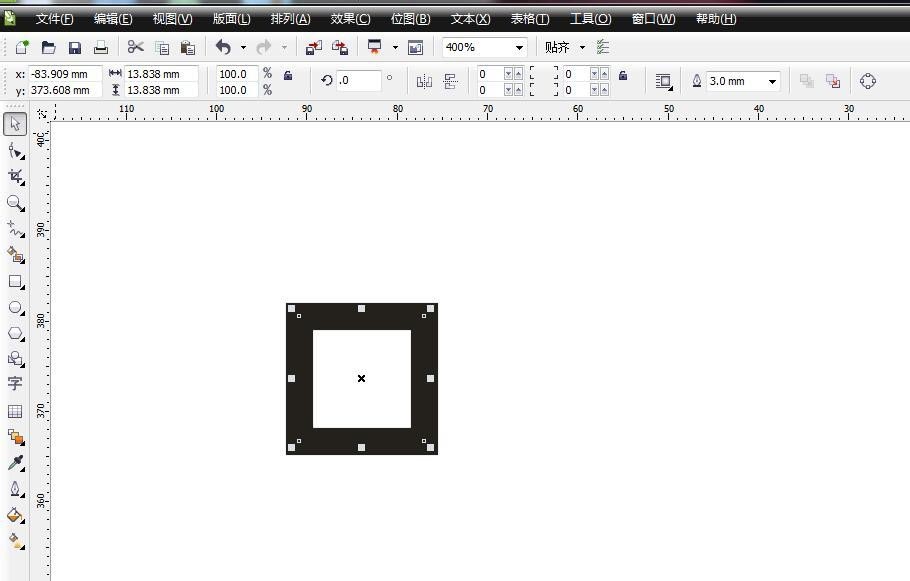Select the Zoom magnifier tool
This screenshot has height=581, width=910.
click(16, 203)
